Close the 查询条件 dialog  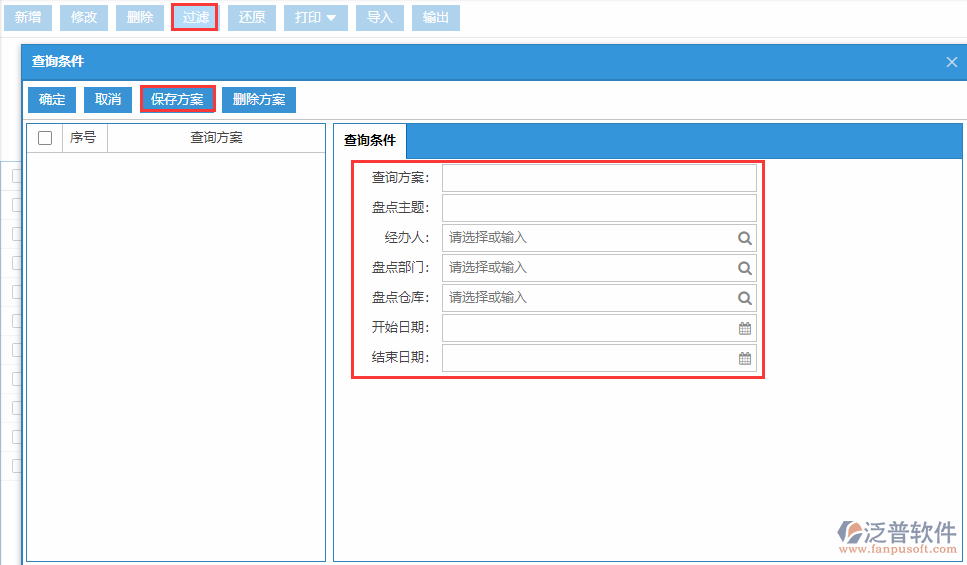point(951,62)
